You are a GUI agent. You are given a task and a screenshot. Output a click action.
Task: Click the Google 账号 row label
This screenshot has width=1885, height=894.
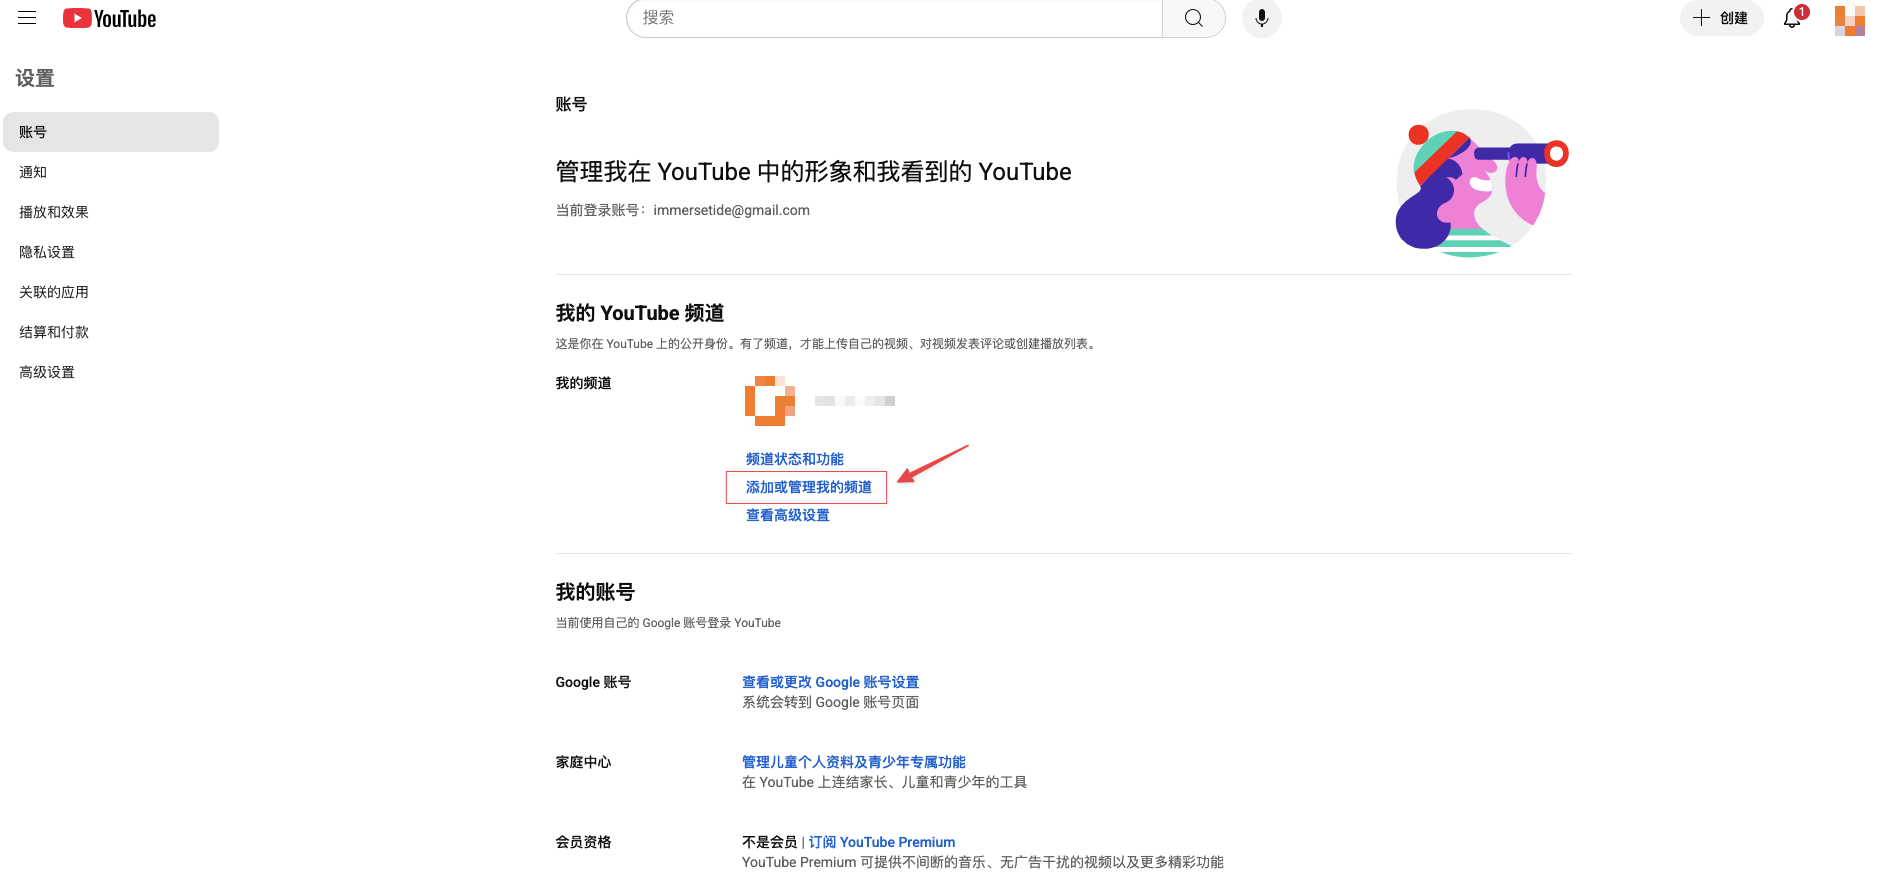(593, 682)
